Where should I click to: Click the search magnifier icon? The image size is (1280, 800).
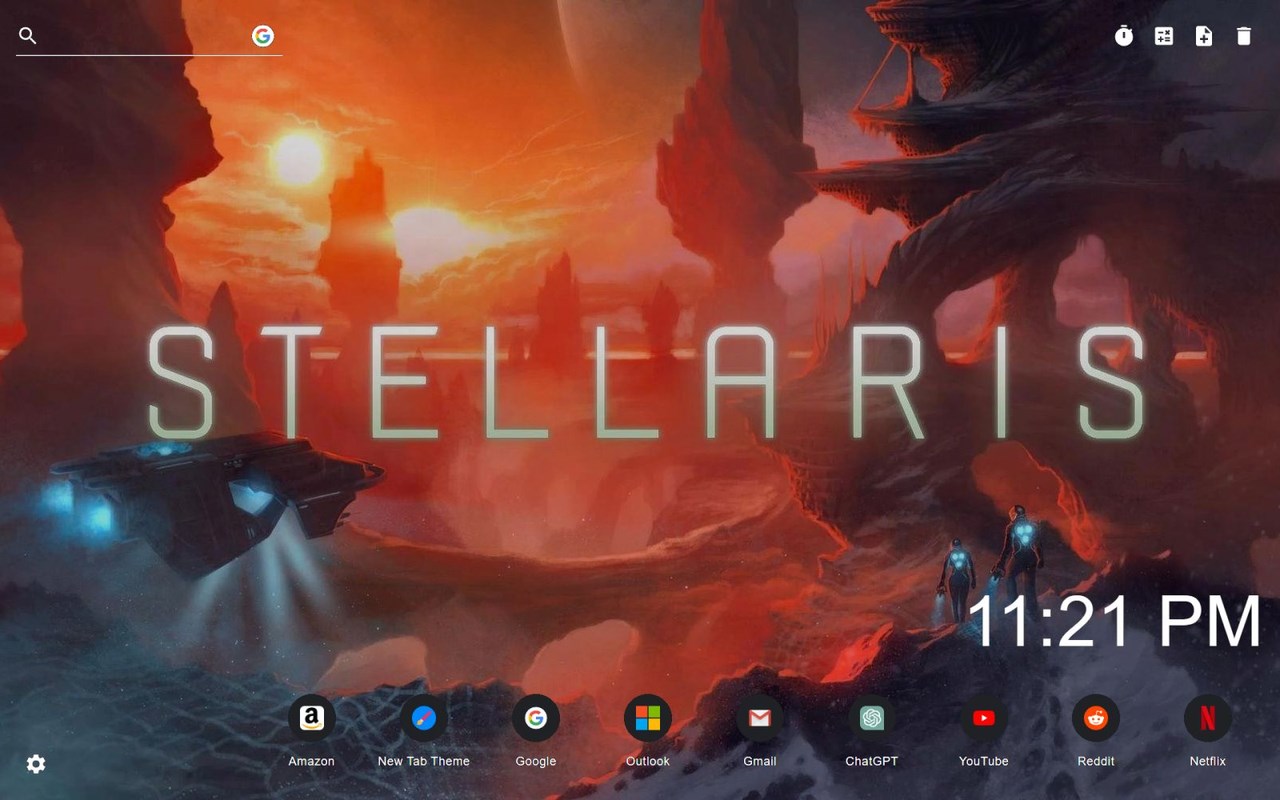coord(28,36)
